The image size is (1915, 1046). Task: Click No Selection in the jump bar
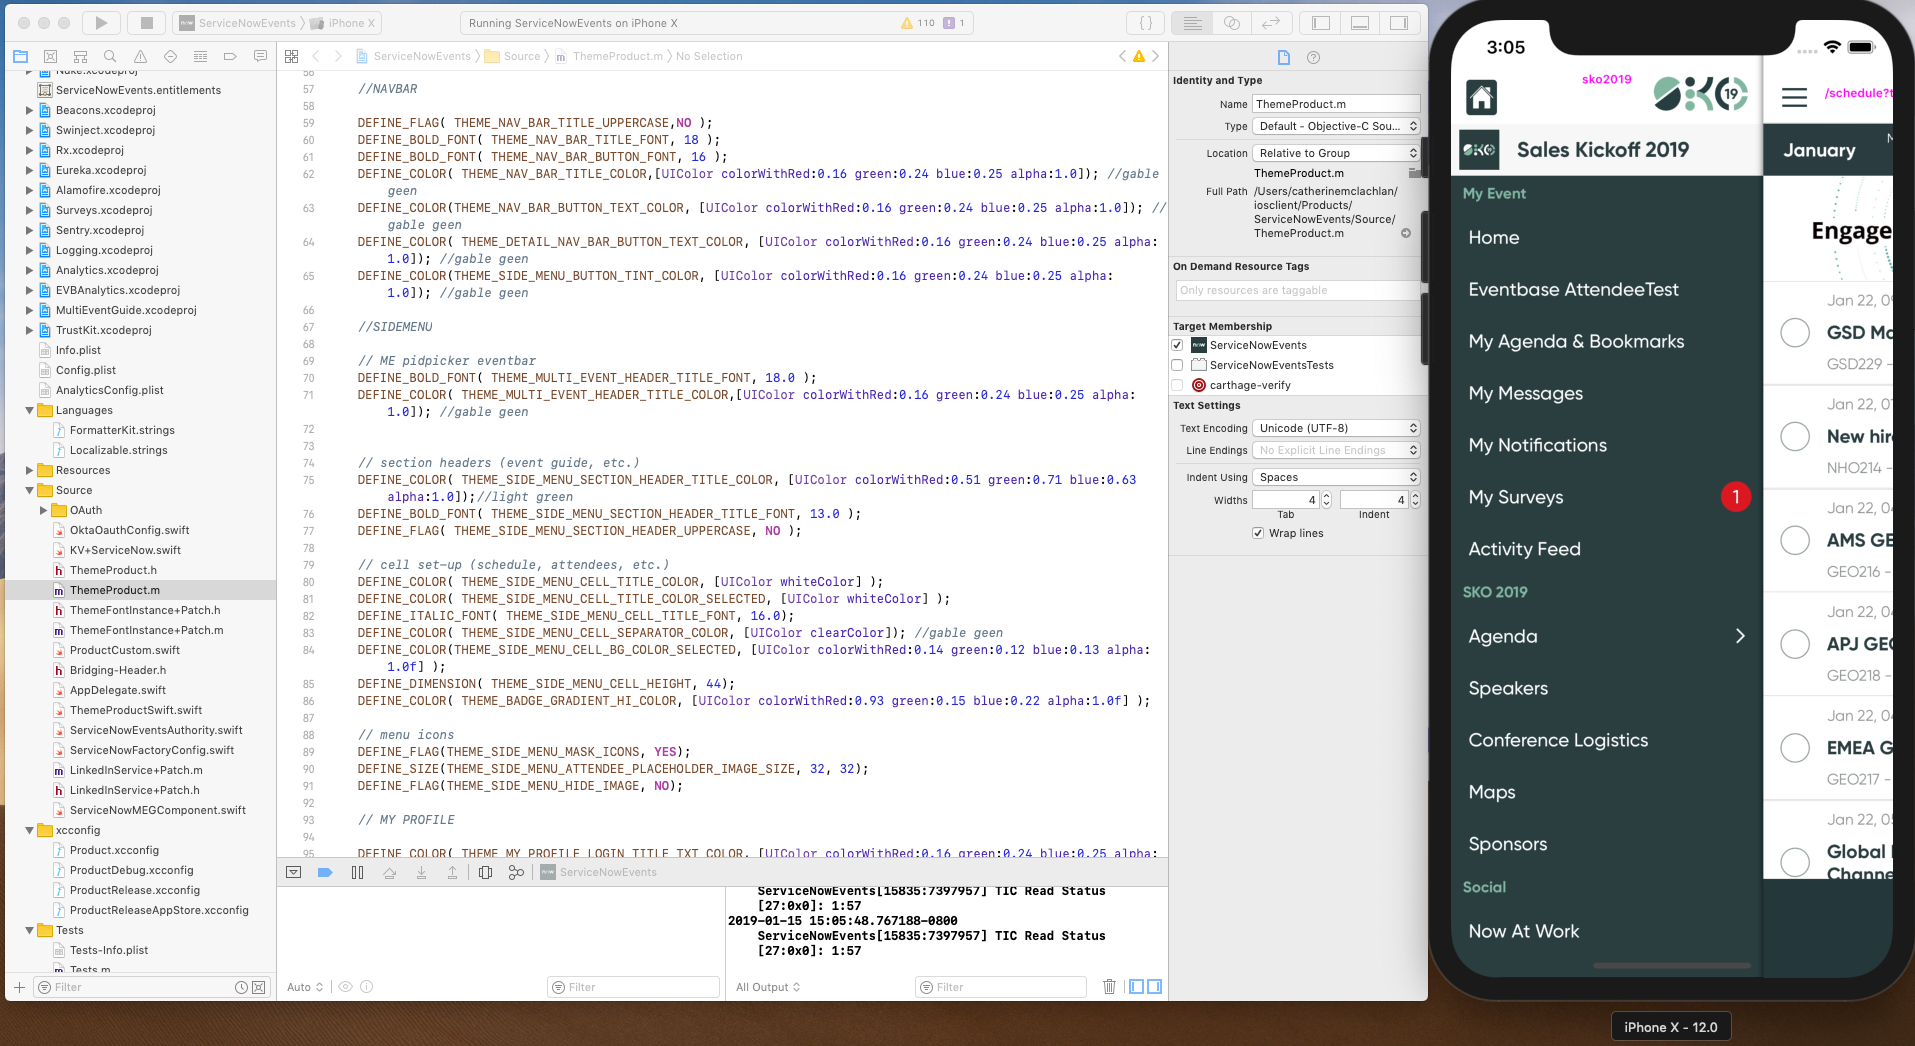(709, 56)
